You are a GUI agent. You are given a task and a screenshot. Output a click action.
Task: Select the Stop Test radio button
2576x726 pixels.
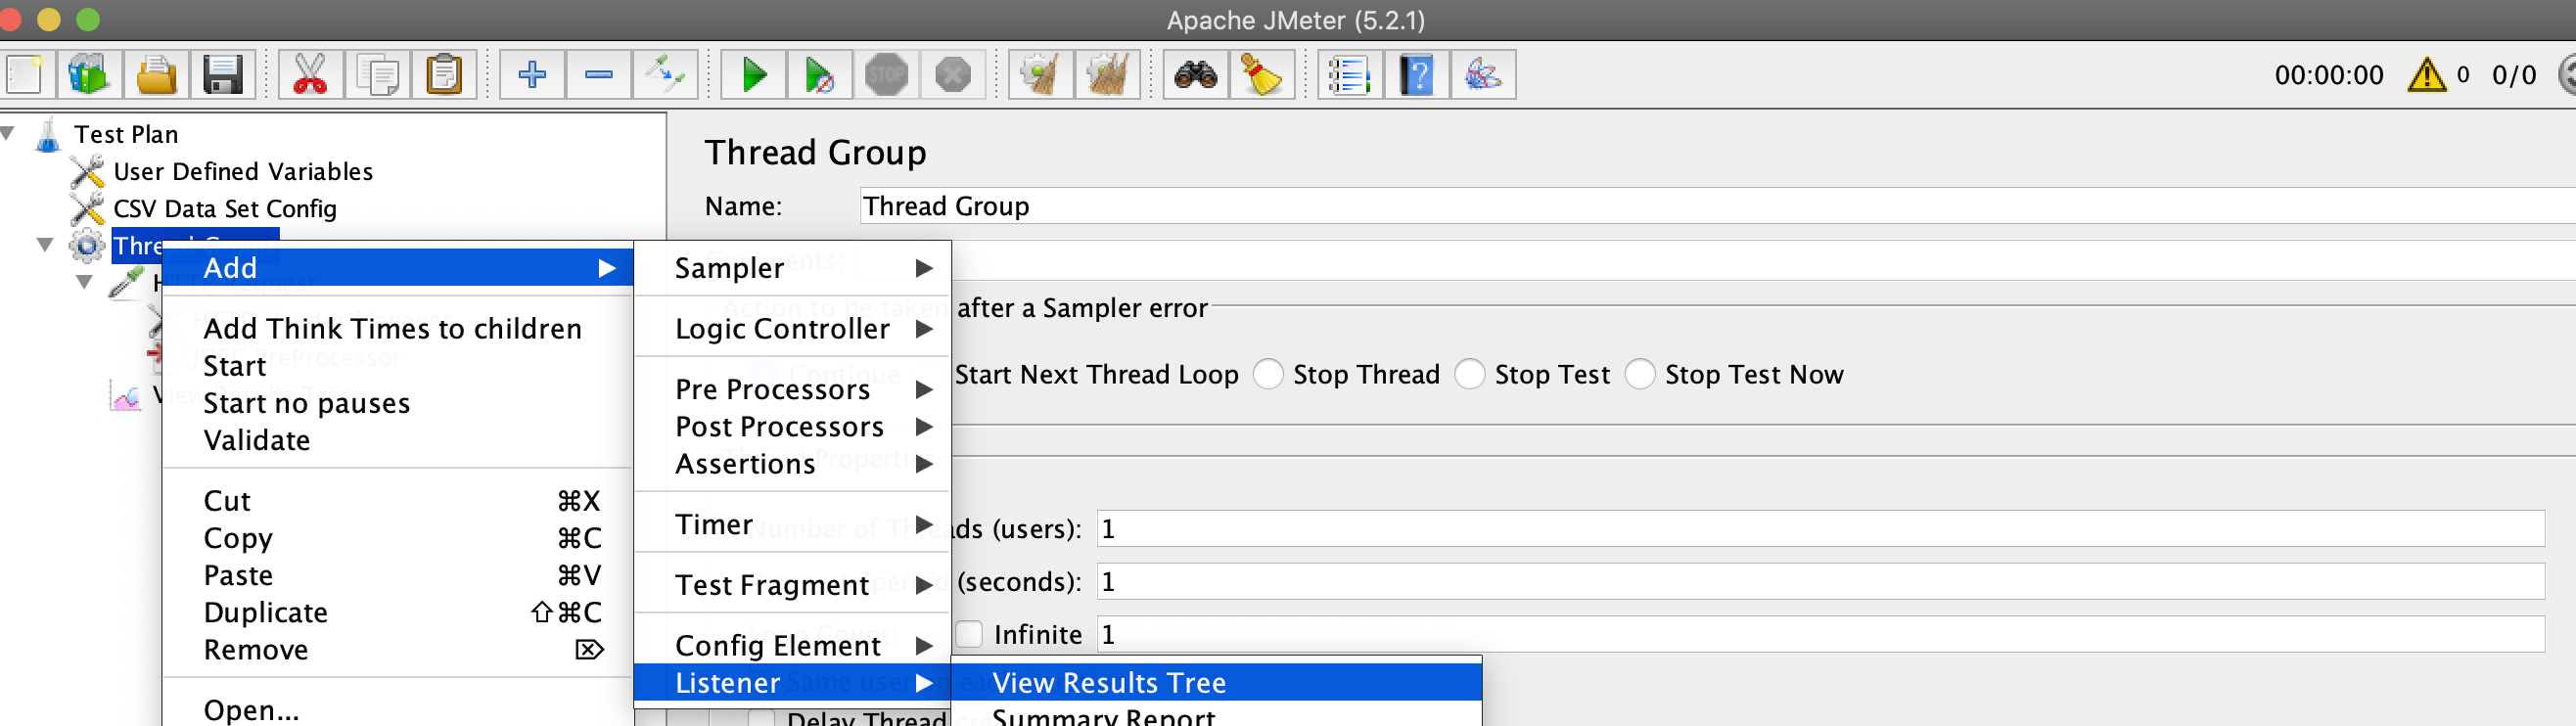pyautogui.click(x=1469, y=374)
